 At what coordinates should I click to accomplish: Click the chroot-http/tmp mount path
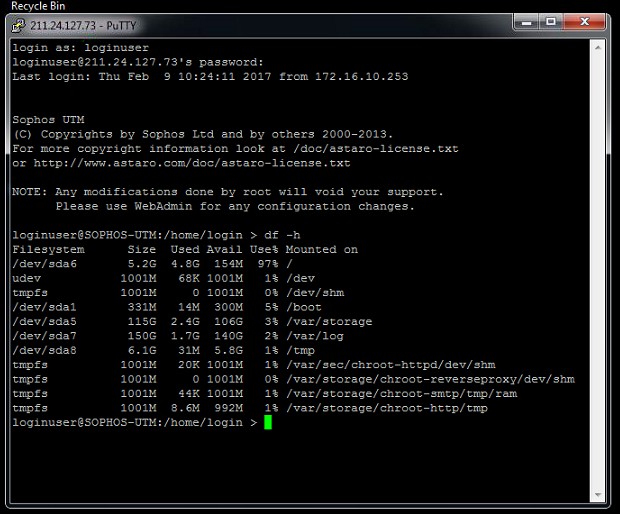387,408
